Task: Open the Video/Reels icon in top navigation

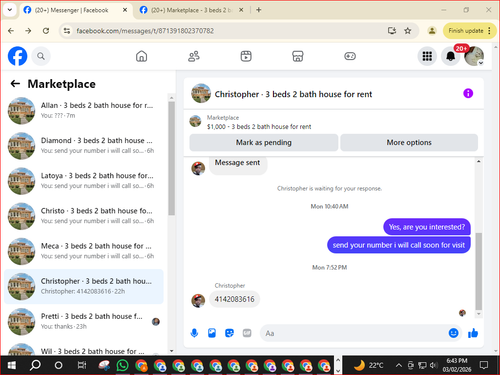Action: [x=246, y=56]
